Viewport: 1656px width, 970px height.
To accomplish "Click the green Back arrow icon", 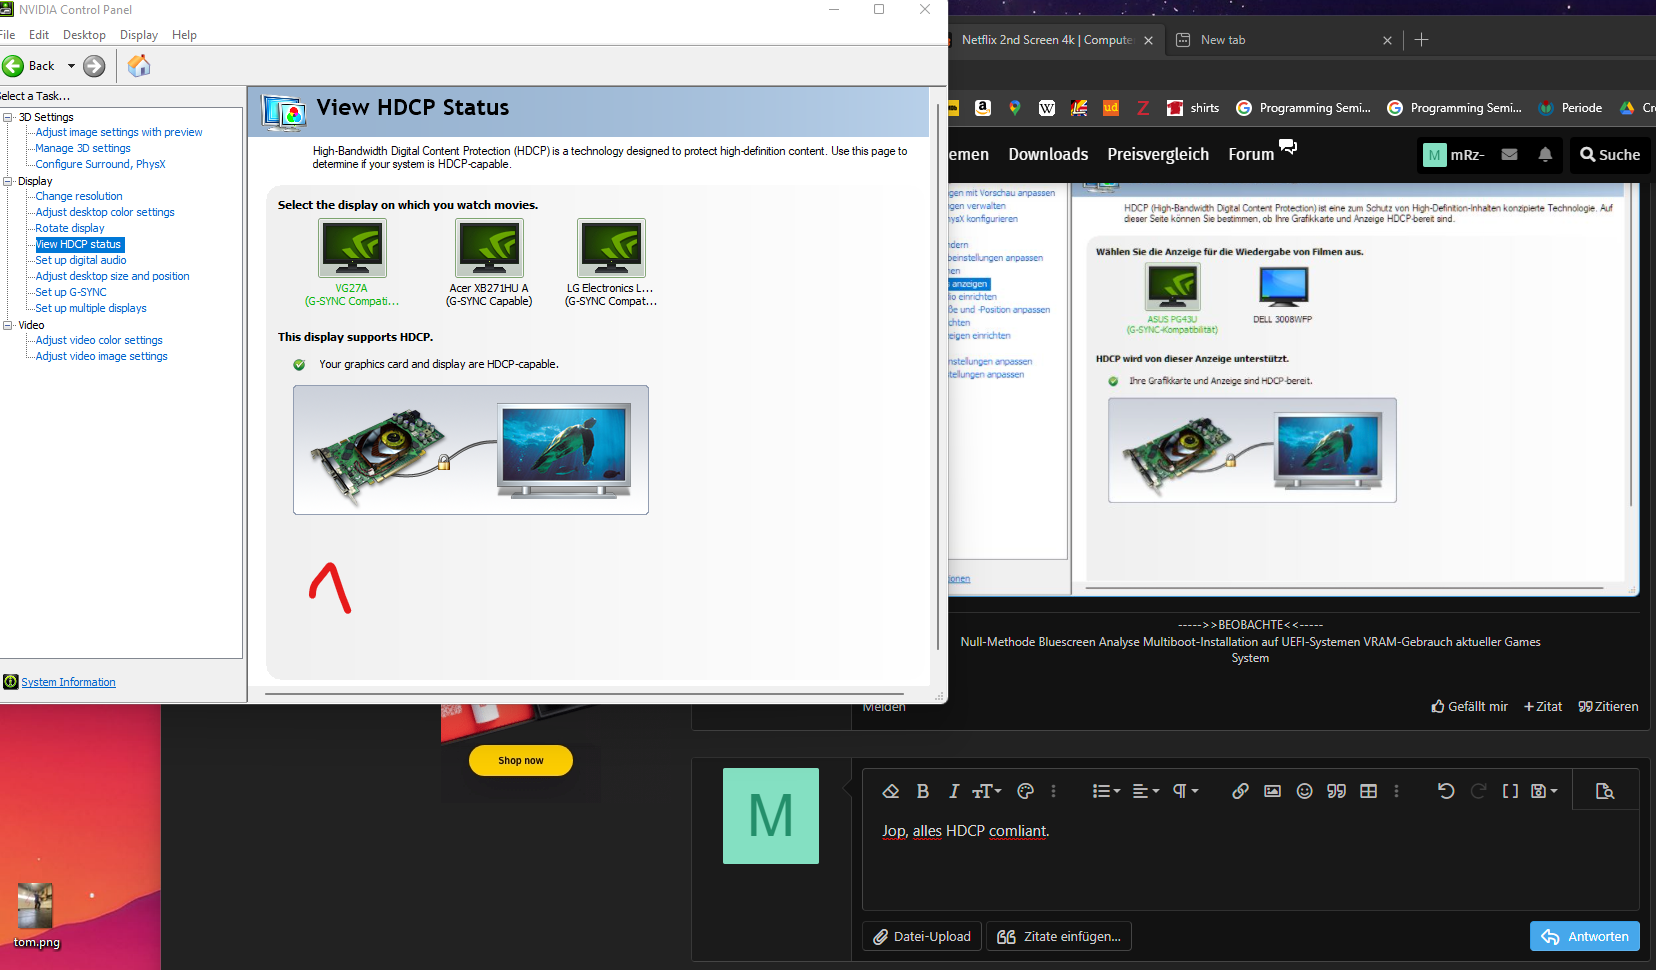I will pyautogui.click(x=13, y=66).
